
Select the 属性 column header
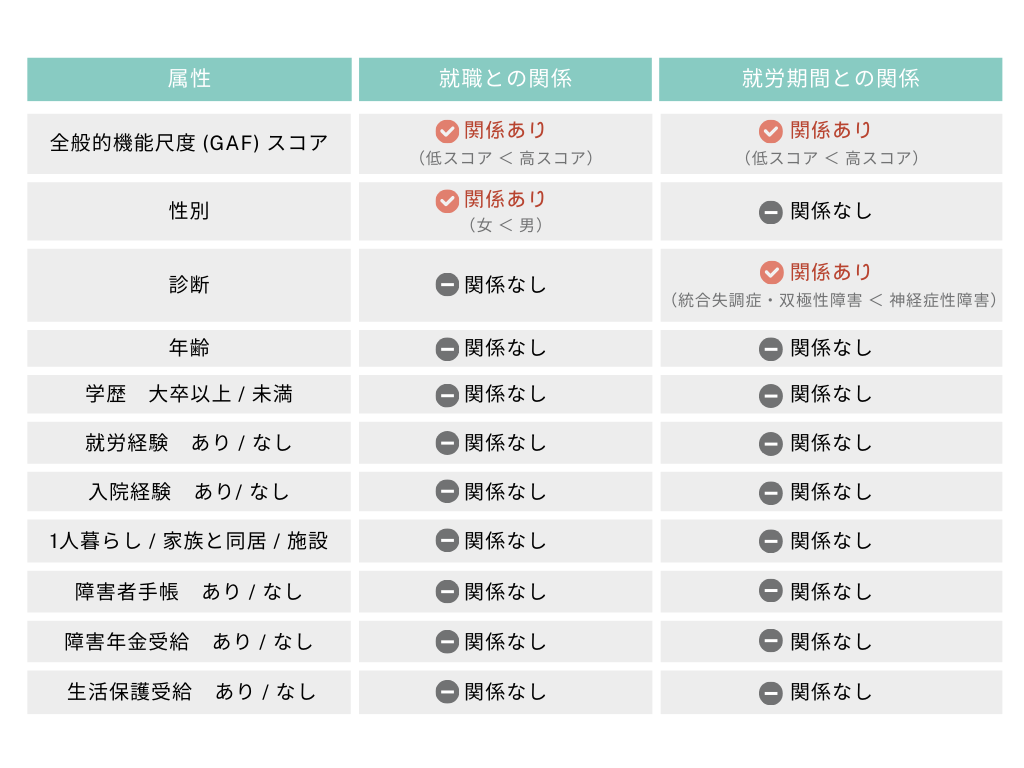189,79
